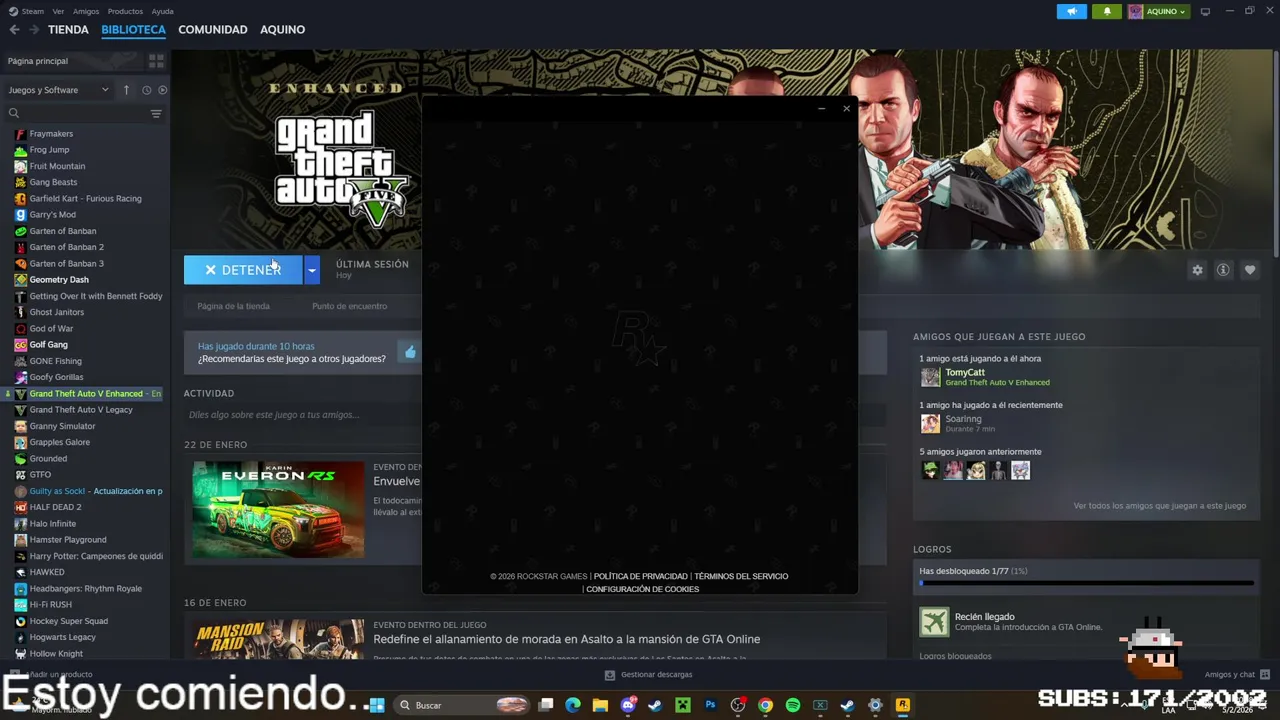The height and width of the screenshot is (720, 1280).
Task: Open Configuración de cookies link
Action: [x=643, y=589]
